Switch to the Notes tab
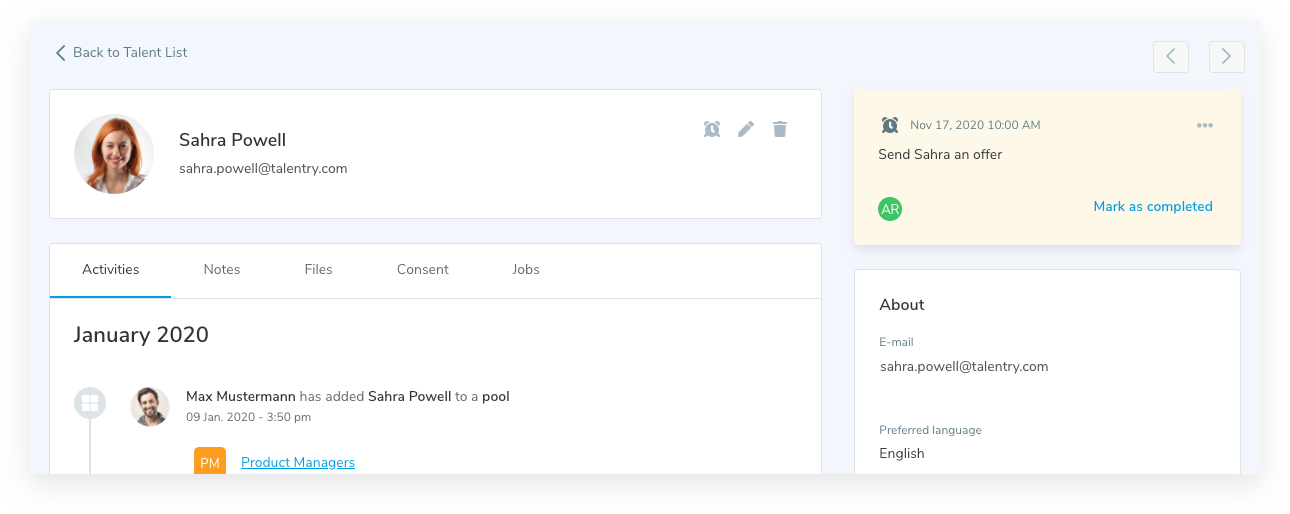The width and height of the screenshot is (1290, 514). (x=222, y=269)
